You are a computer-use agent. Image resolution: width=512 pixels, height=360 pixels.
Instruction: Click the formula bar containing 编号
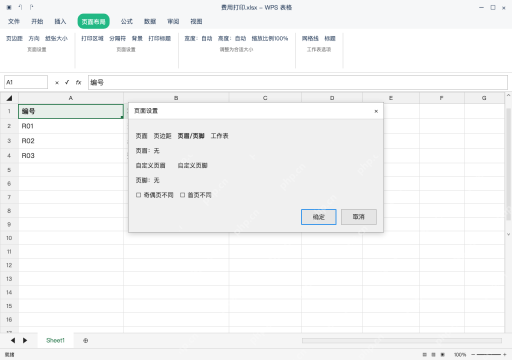point(298,82)
